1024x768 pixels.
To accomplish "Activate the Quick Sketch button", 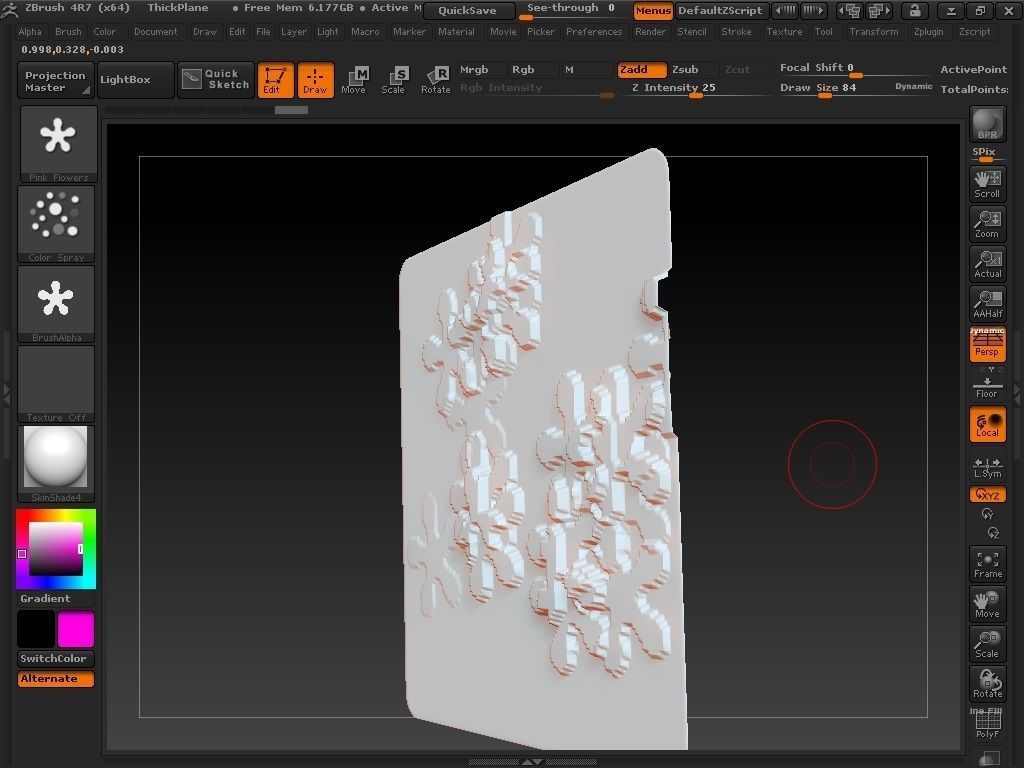I will (x=216, y=80).
